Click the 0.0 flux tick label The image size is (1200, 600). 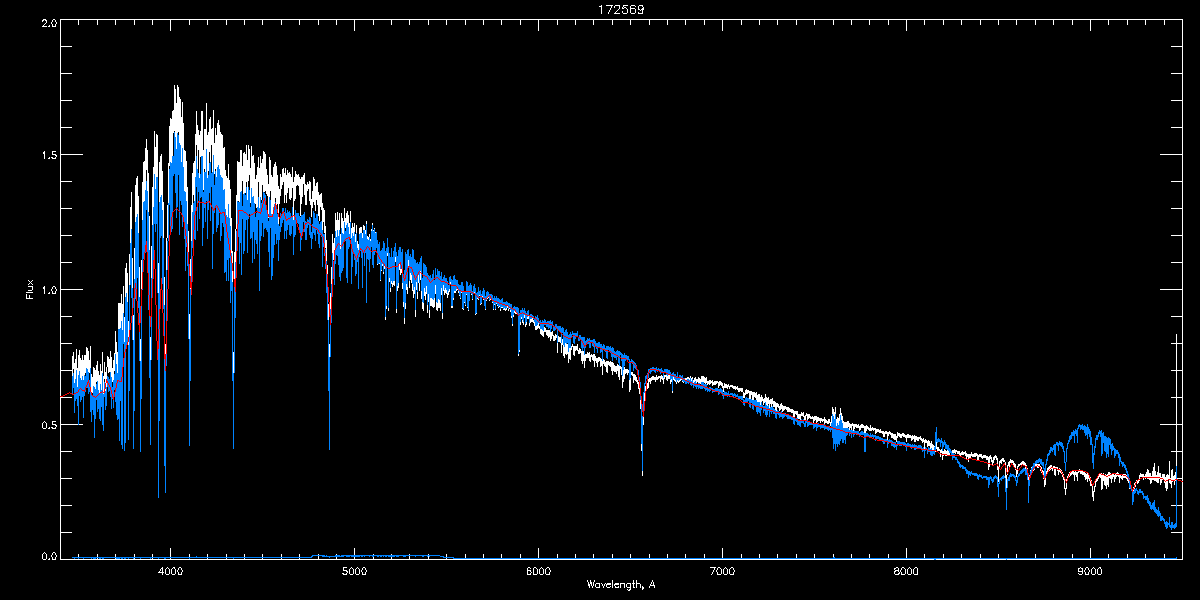pos(47,556)
